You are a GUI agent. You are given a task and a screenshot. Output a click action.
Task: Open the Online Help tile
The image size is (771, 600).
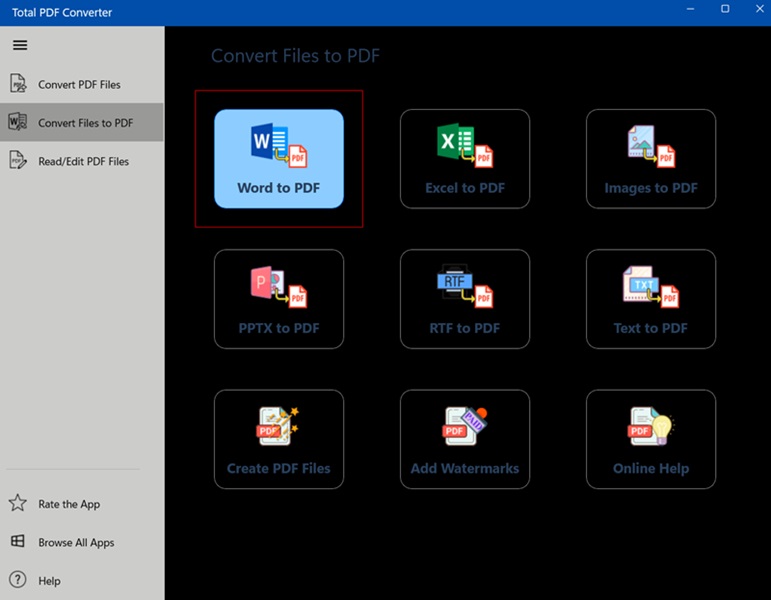click(651, 439)
